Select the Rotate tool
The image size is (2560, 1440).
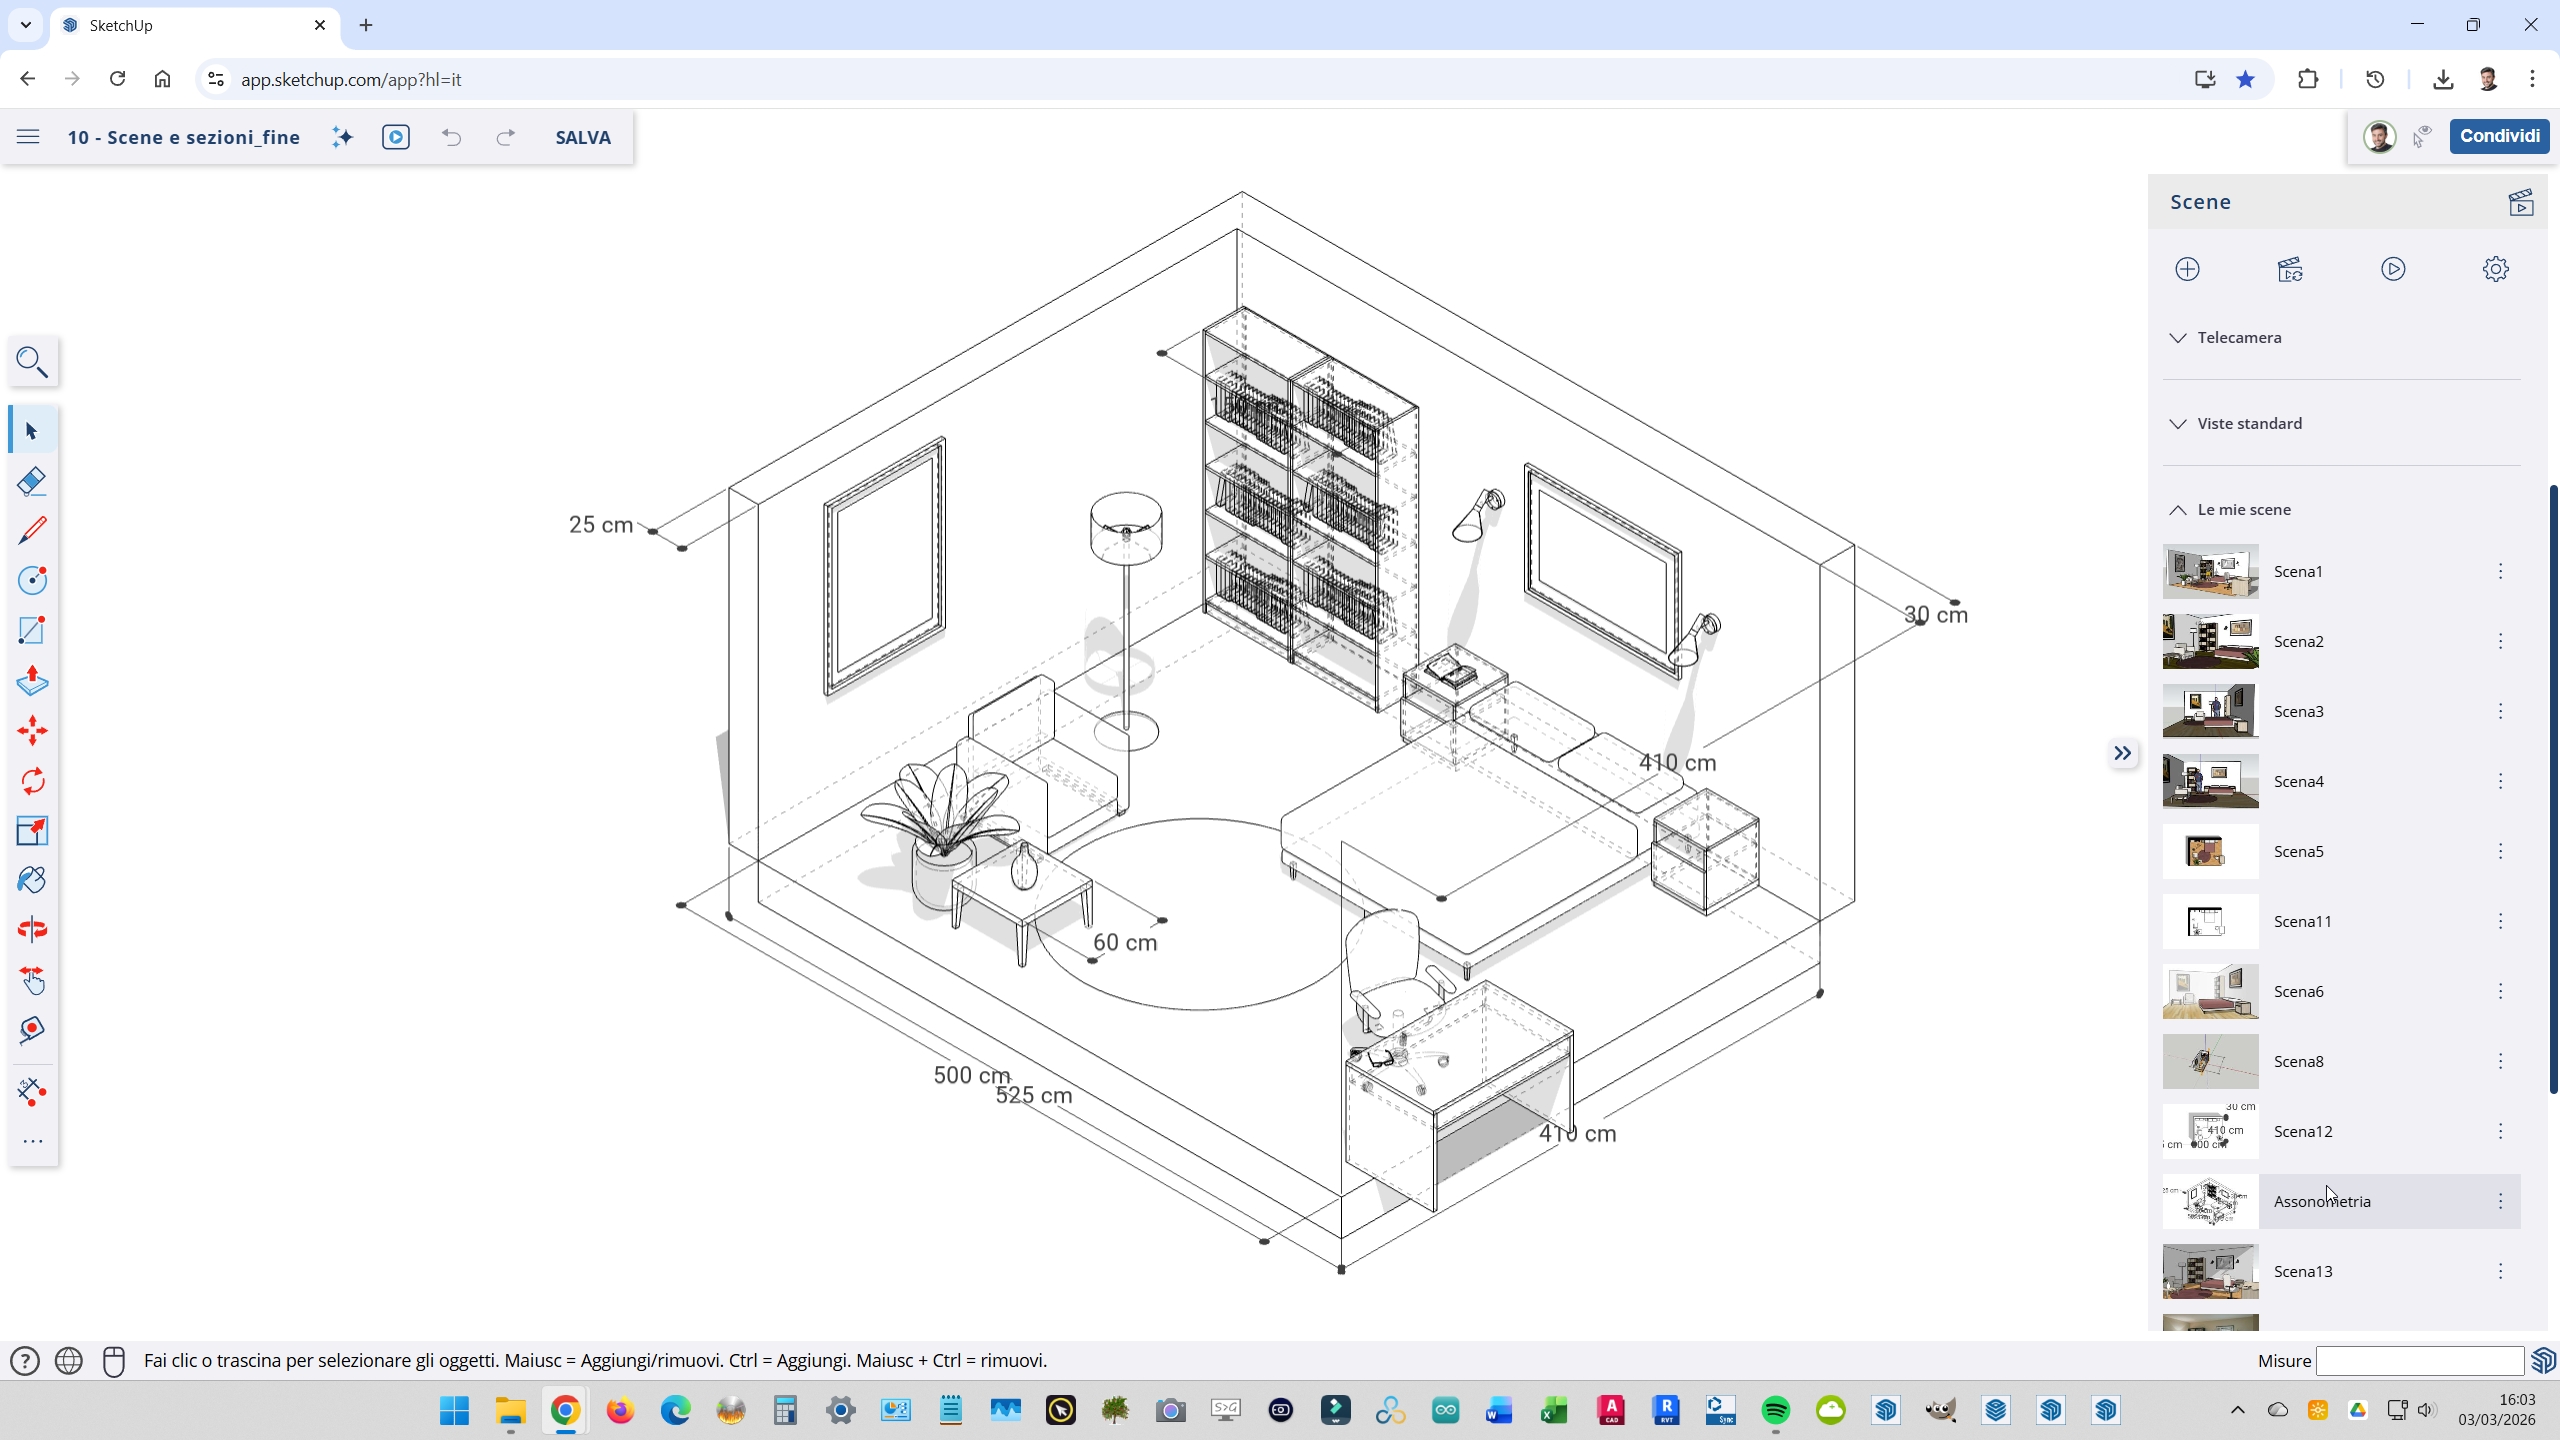coord(32,781)
